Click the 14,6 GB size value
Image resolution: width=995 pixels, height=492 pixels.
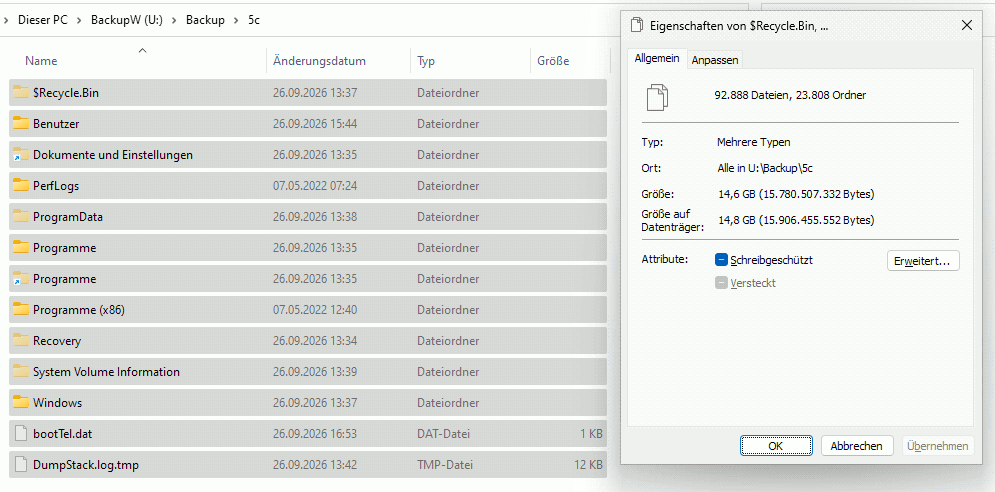click(x=796, y=193)
